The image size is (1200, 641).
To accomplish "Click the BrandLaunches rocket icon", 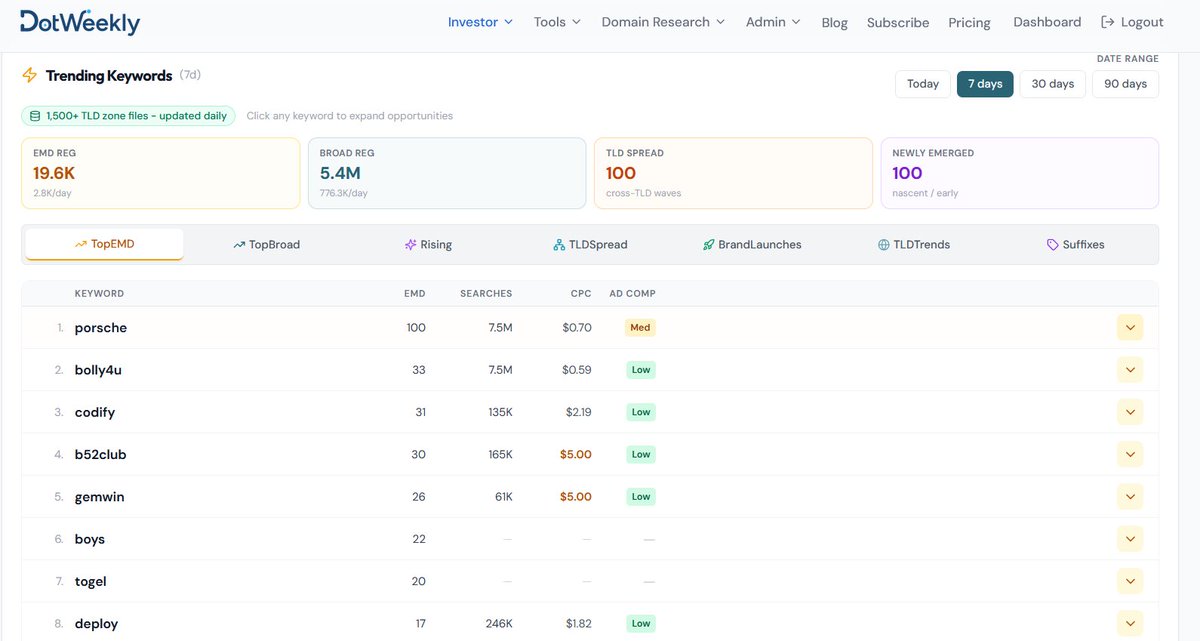I will 709,244.
